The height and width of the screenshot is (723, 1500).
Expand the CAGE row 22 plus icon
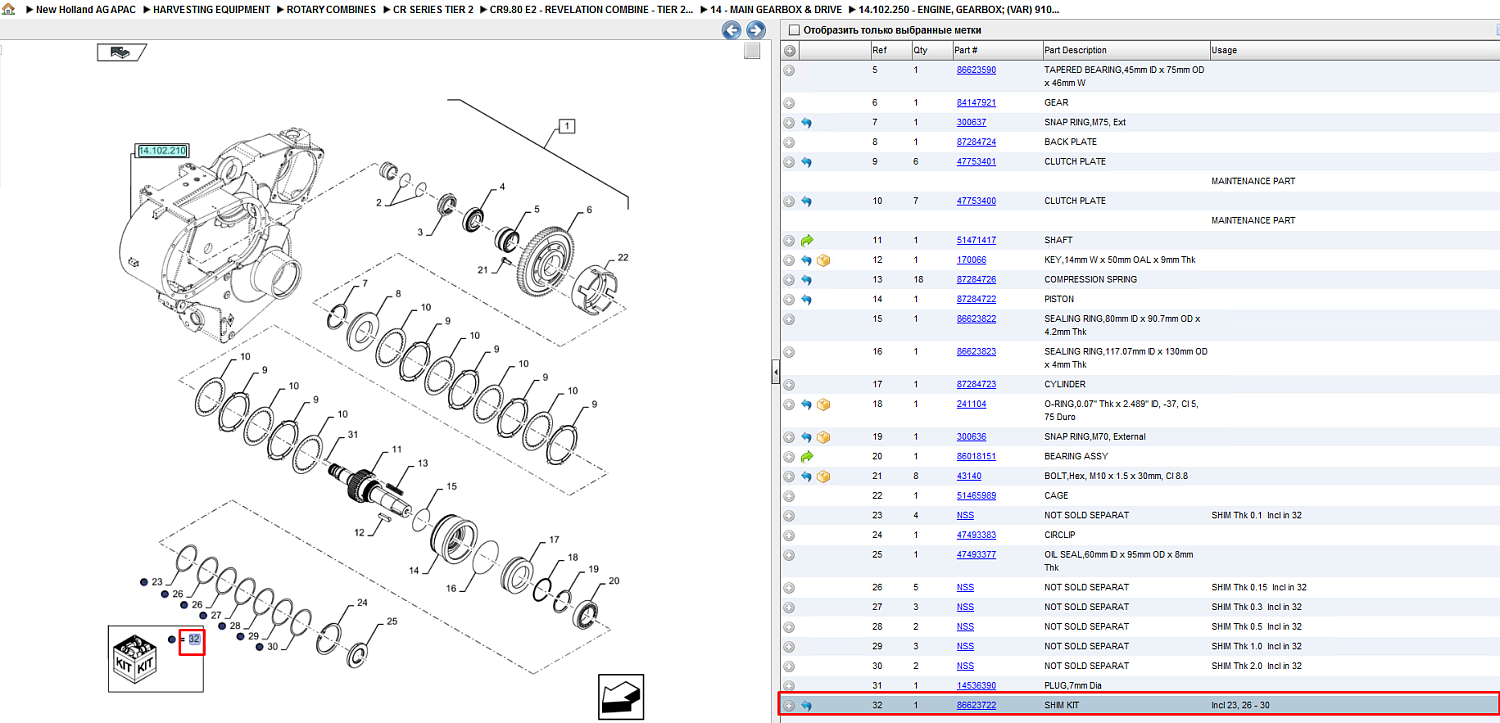(789, 495)
